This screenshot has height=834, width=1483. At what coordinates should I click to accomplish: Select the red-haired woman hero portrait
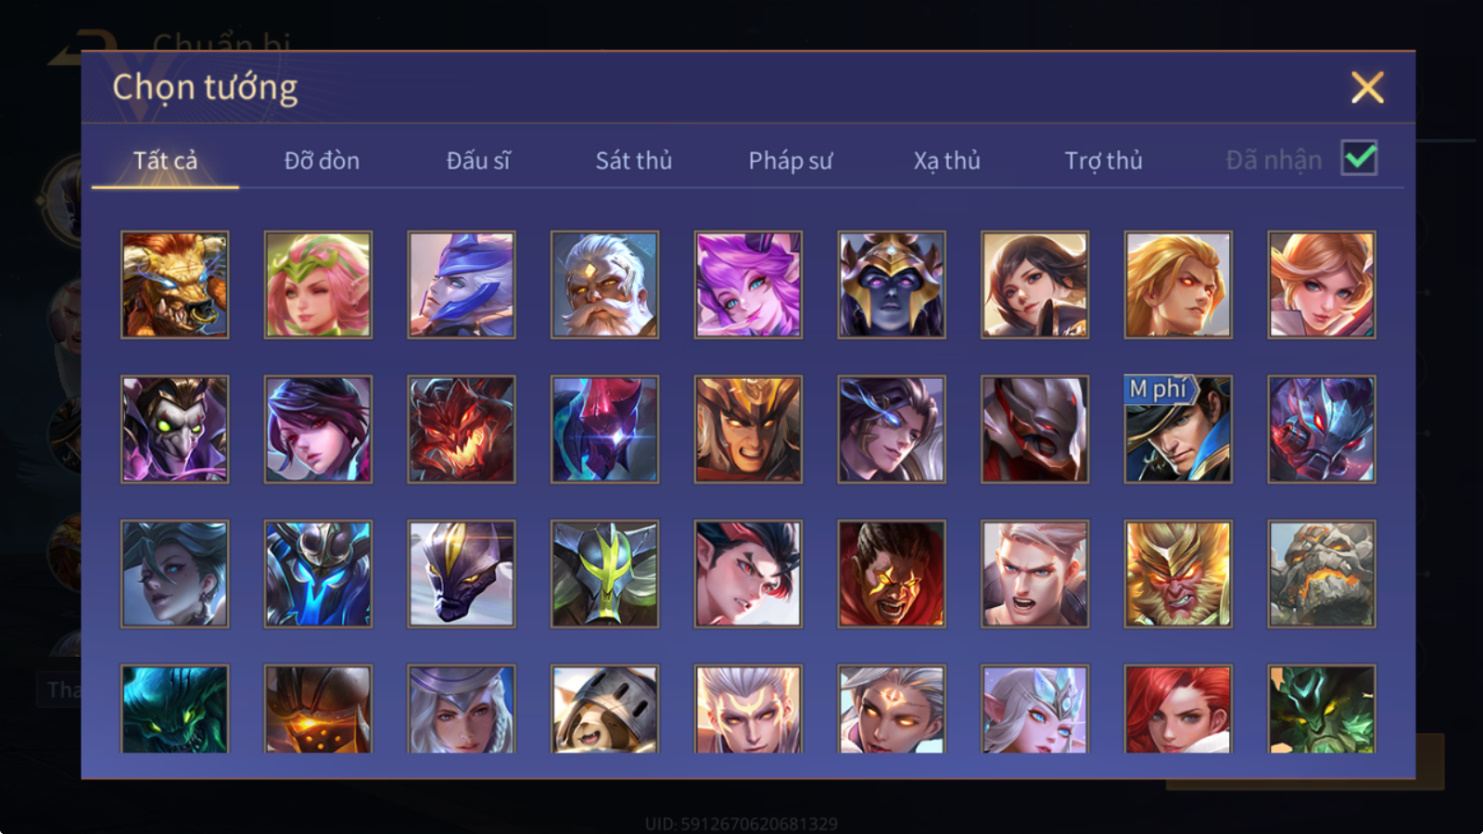click(x=1178, y=709)
